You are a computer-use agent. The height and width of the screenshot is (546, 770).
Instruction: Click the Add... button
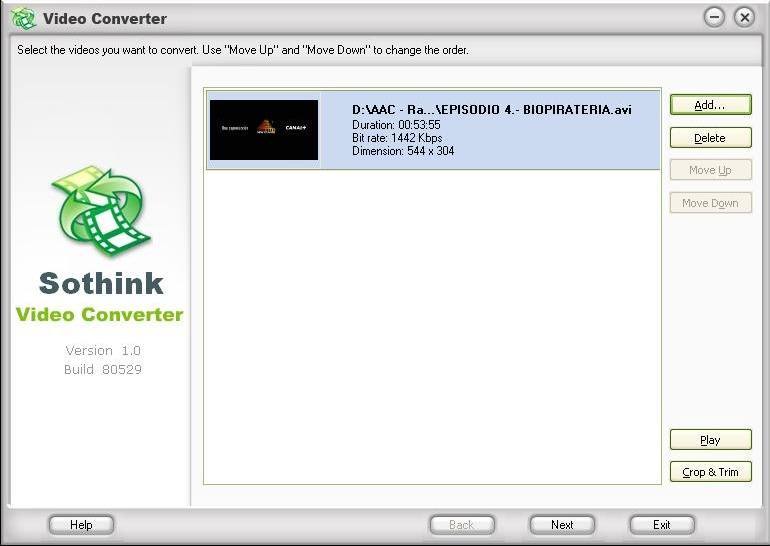tap(710, 105)
